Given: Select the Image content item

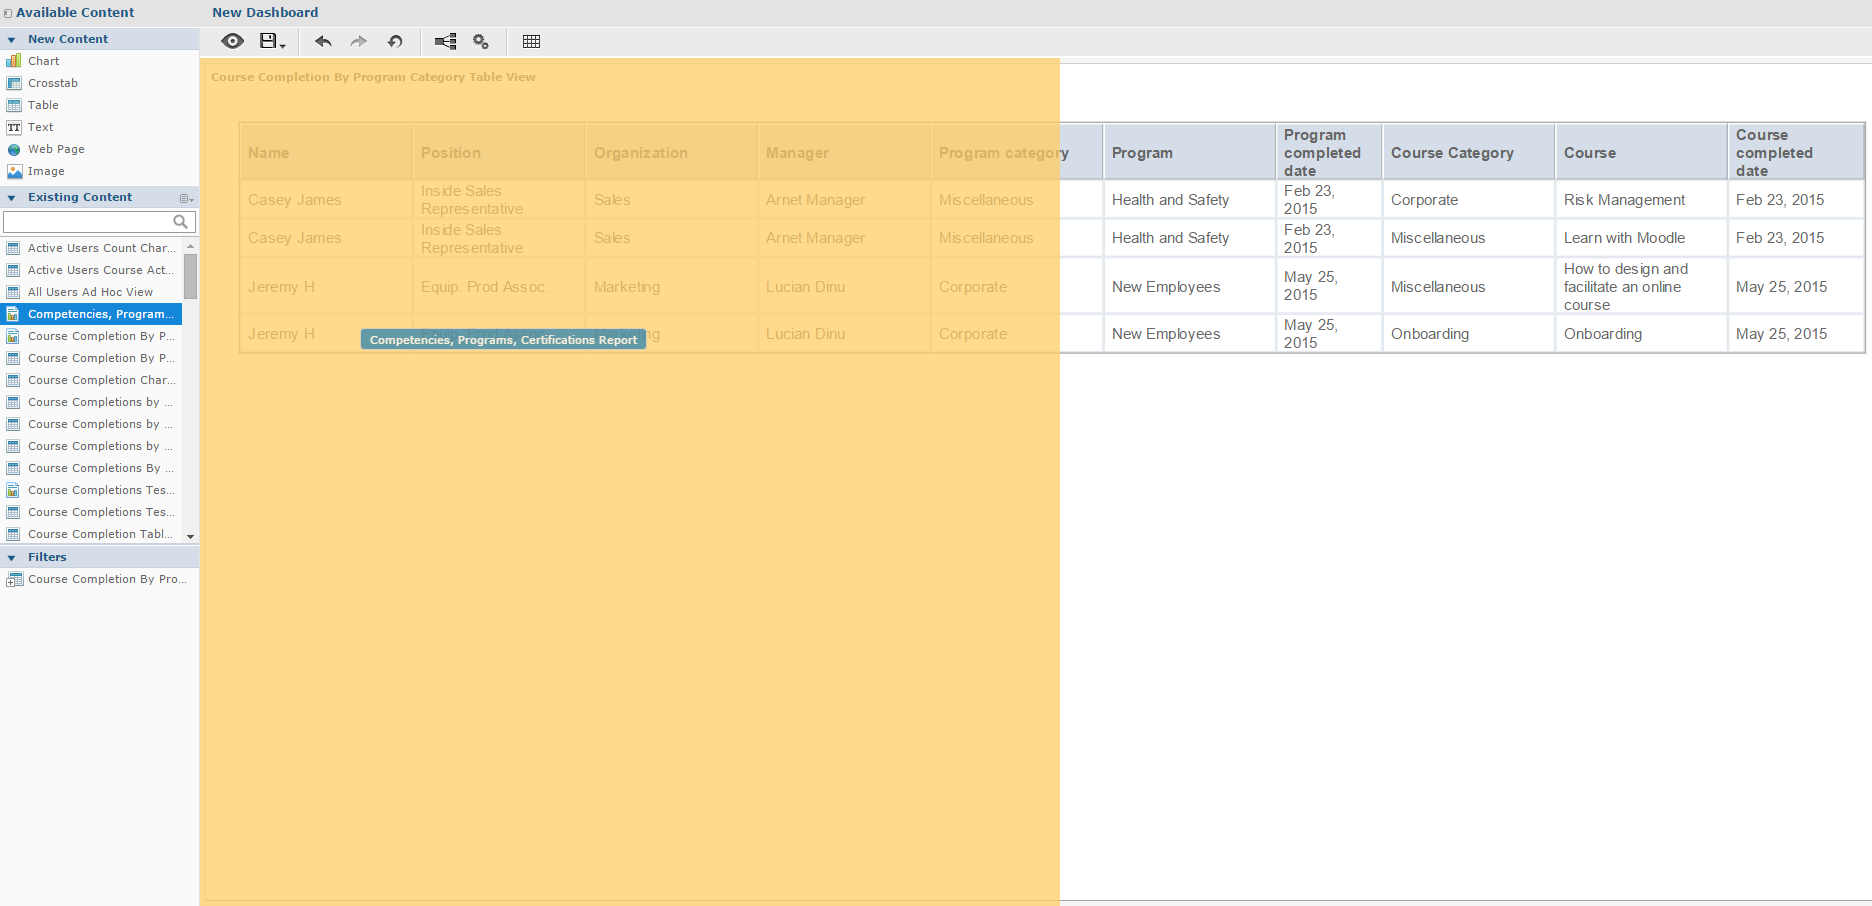Looking at the screenshot, I should [46, 171].
